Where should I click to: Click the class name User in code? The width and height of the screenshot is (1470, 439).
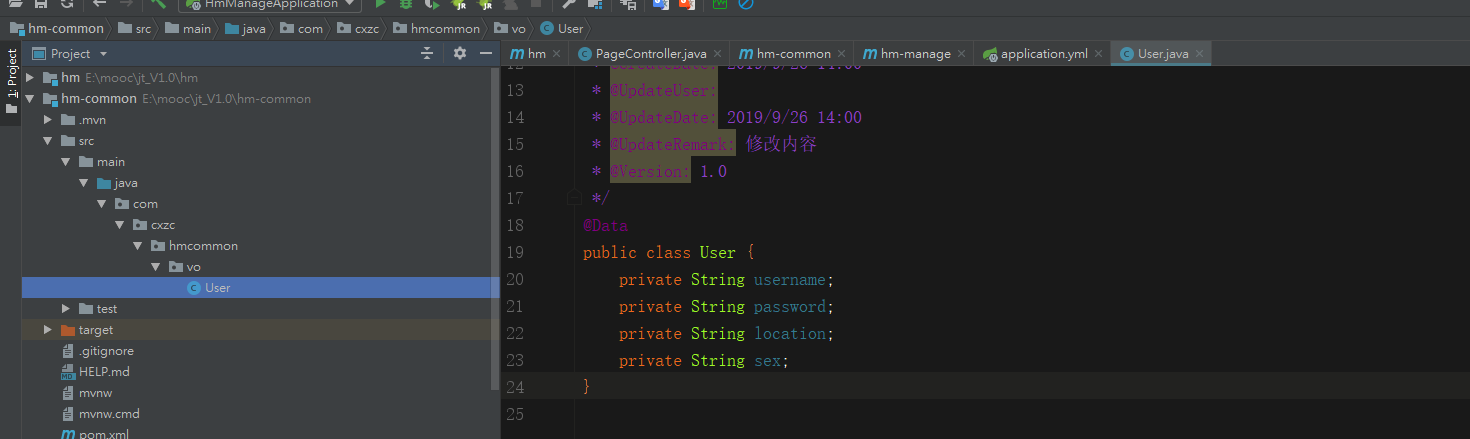[718, 253]
